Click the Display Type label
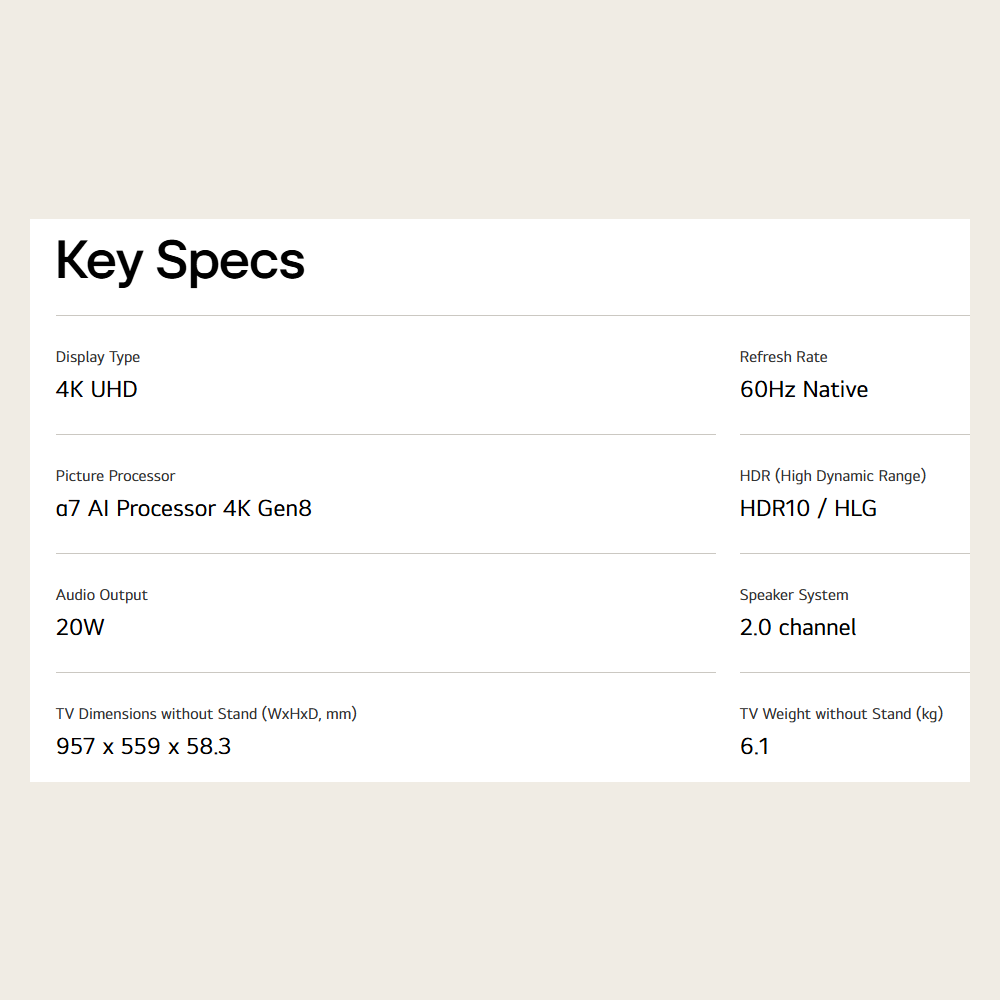Image resolution: width=1000 pixels, height=1000 pixels. [x=98, y=357]
